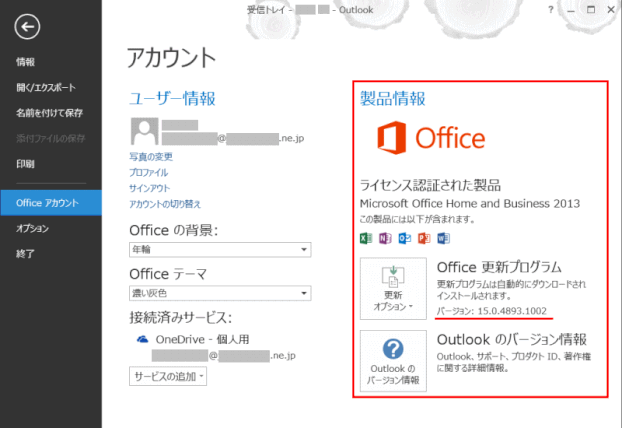Click the version text 15.0.4893.1002
Screen dimensions: 622x428
point(512,311)
